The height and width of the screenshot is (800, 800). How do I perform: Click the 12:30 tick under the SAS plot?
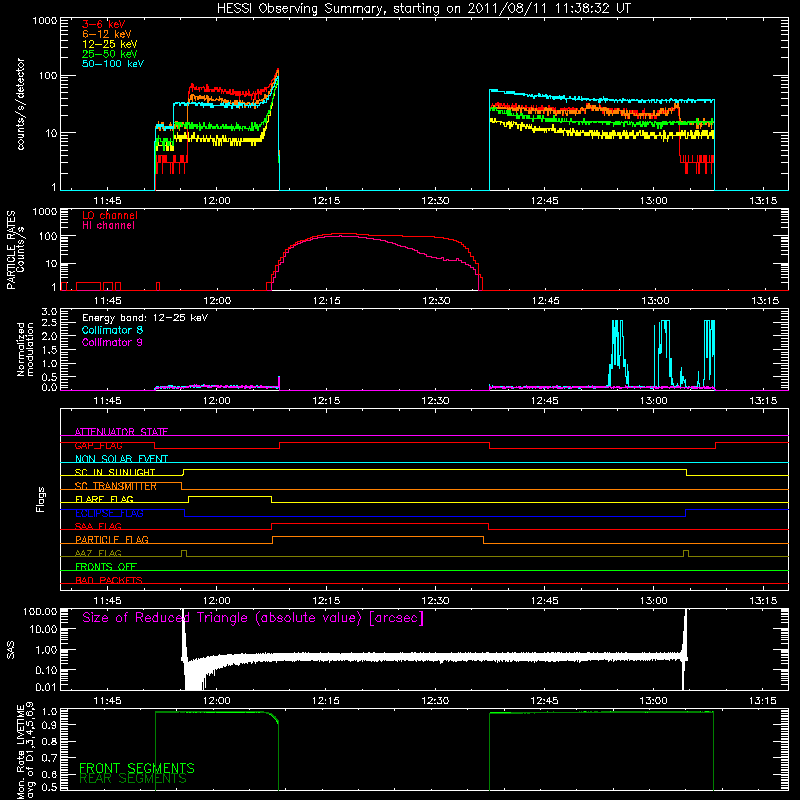point(435,701)
